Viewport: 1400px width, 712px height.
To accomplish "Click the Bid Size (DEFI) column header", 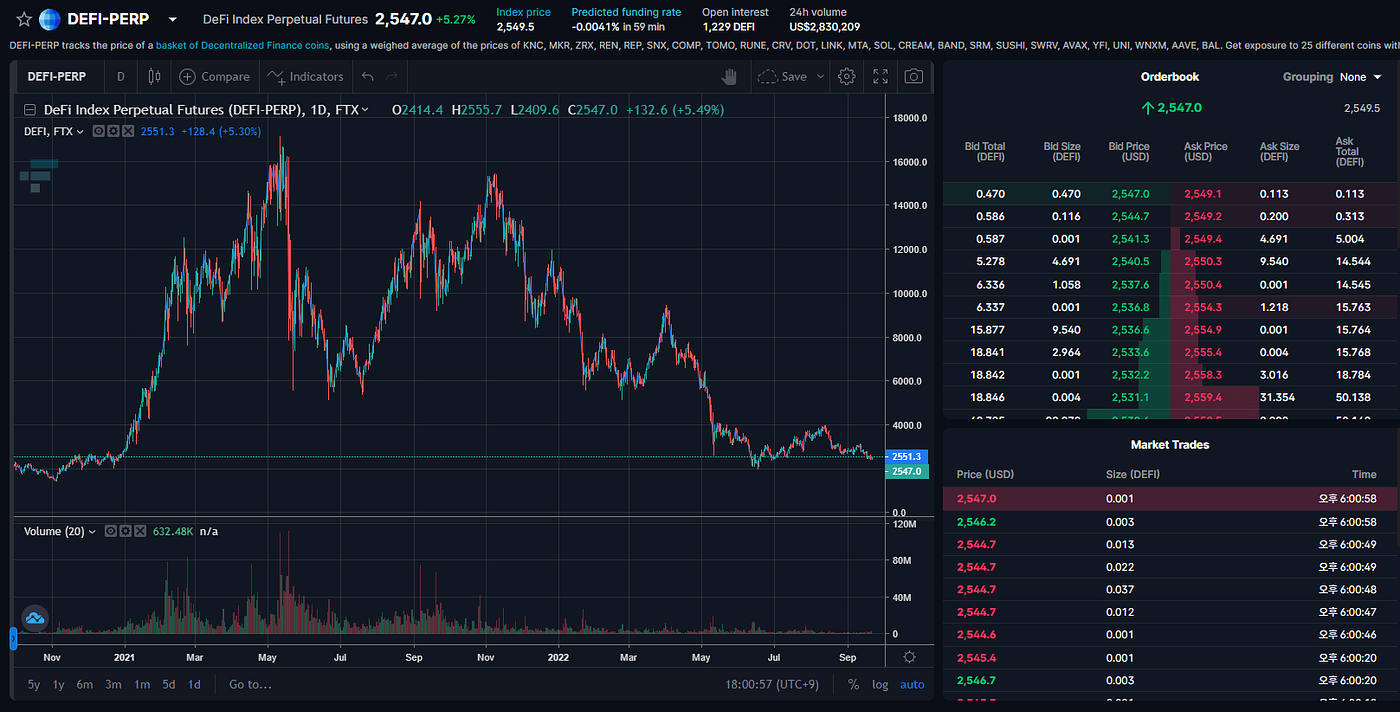I will tap(1061, 152).
